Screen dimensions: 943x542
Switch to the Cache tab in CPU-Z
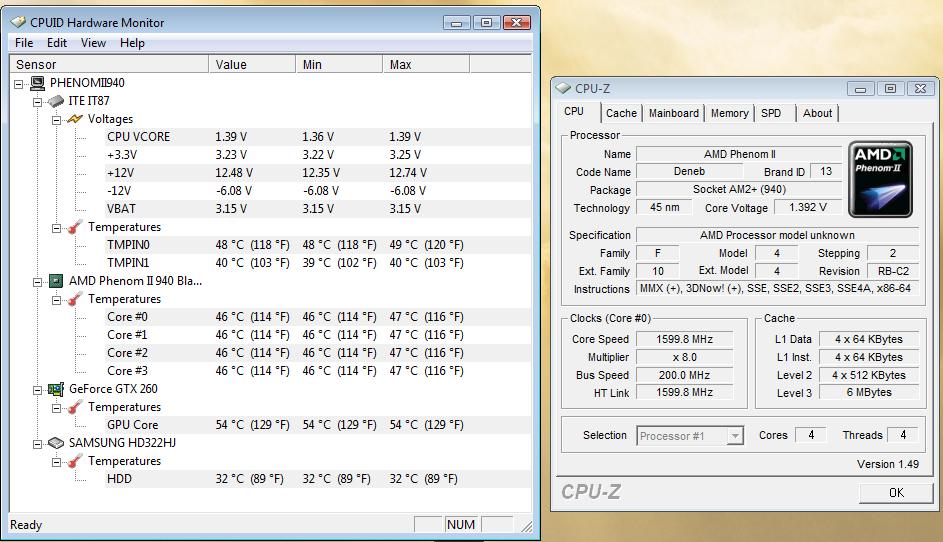[621, 113]
